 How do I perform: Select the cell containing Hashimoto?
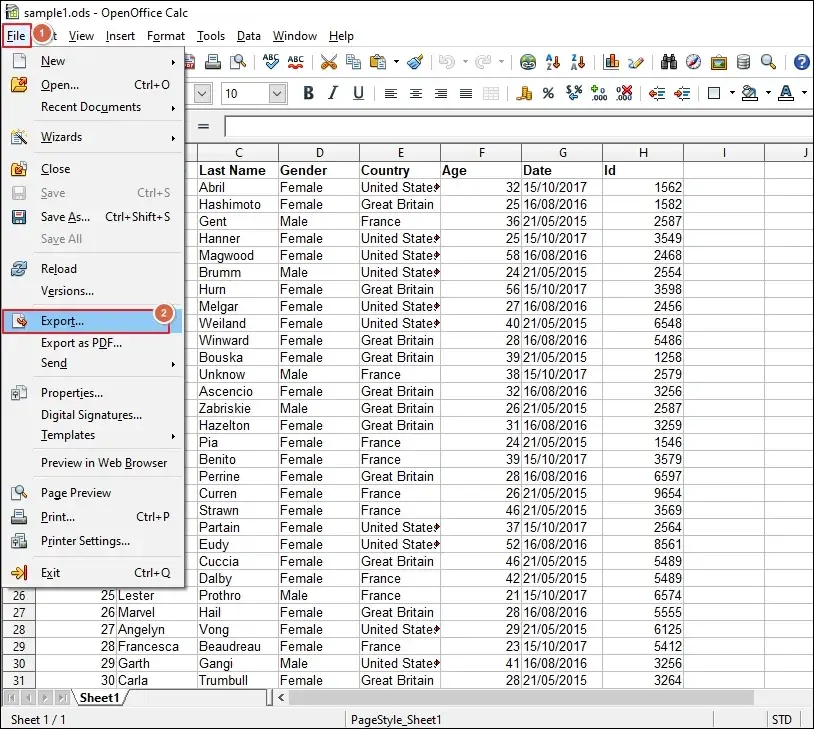click(238, 205)
